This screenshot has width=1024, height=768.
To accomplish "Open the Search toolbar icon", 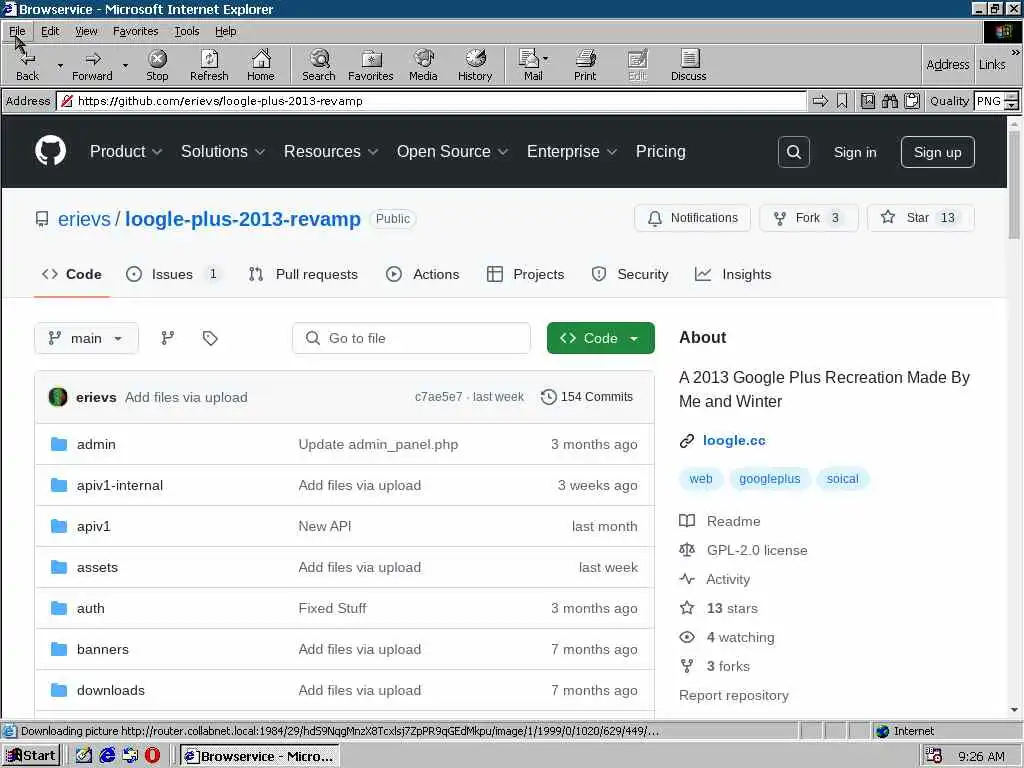I will pos(319,65).
